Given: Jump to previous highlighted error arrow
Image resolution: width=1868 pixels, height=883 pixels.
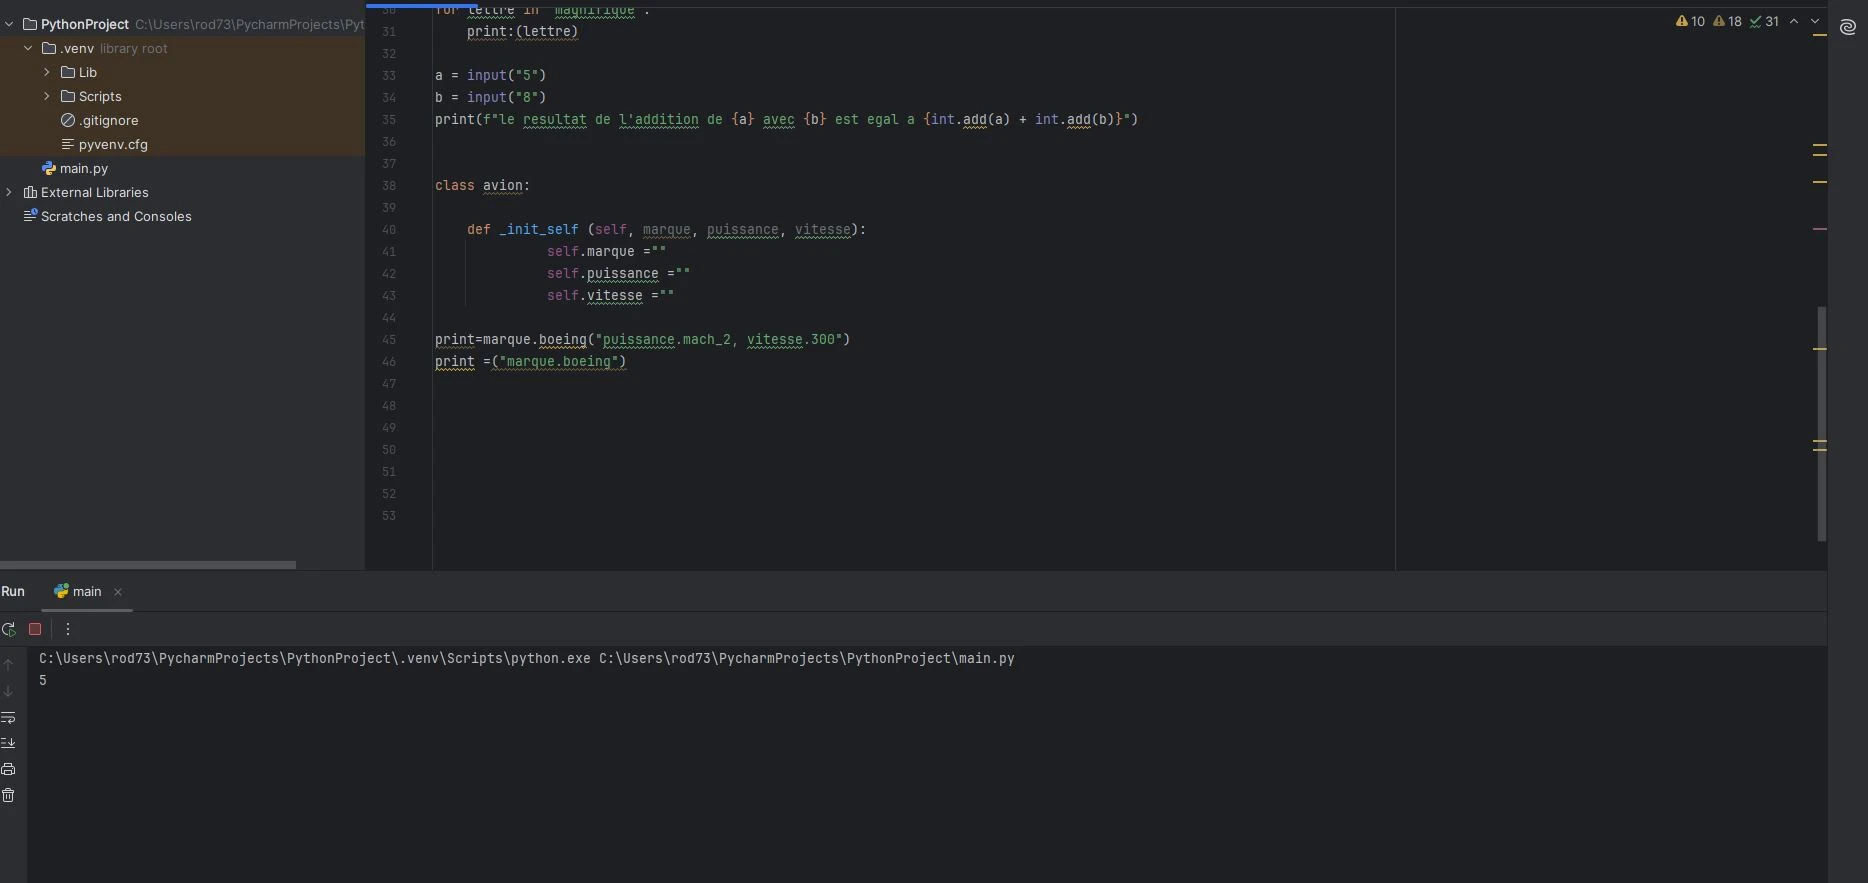Looking at the screenshot, I should [x=1794, y=21].
